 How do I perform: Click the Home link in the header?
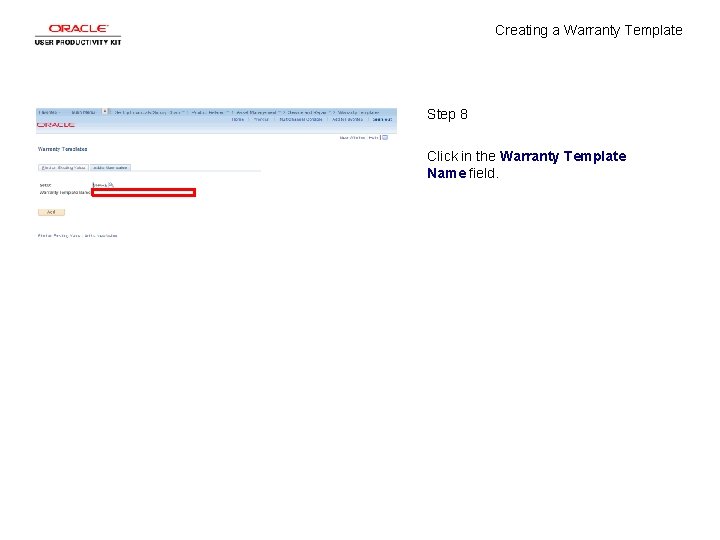(x=238, y=119)
